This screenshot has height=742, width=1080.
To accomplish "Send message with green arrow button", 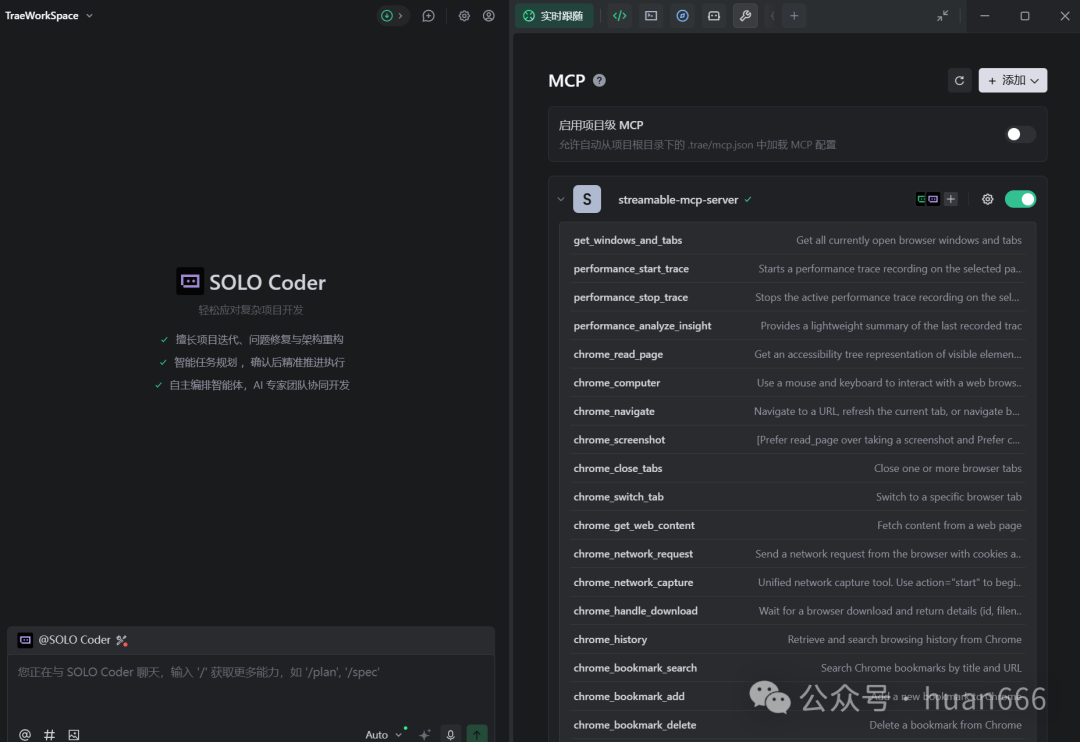I will (x=477, y=734).
